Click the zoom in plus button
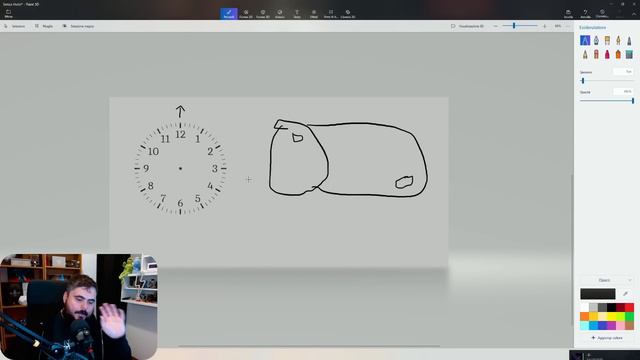This screenshot has height=360, width=640. pos(544,26)
